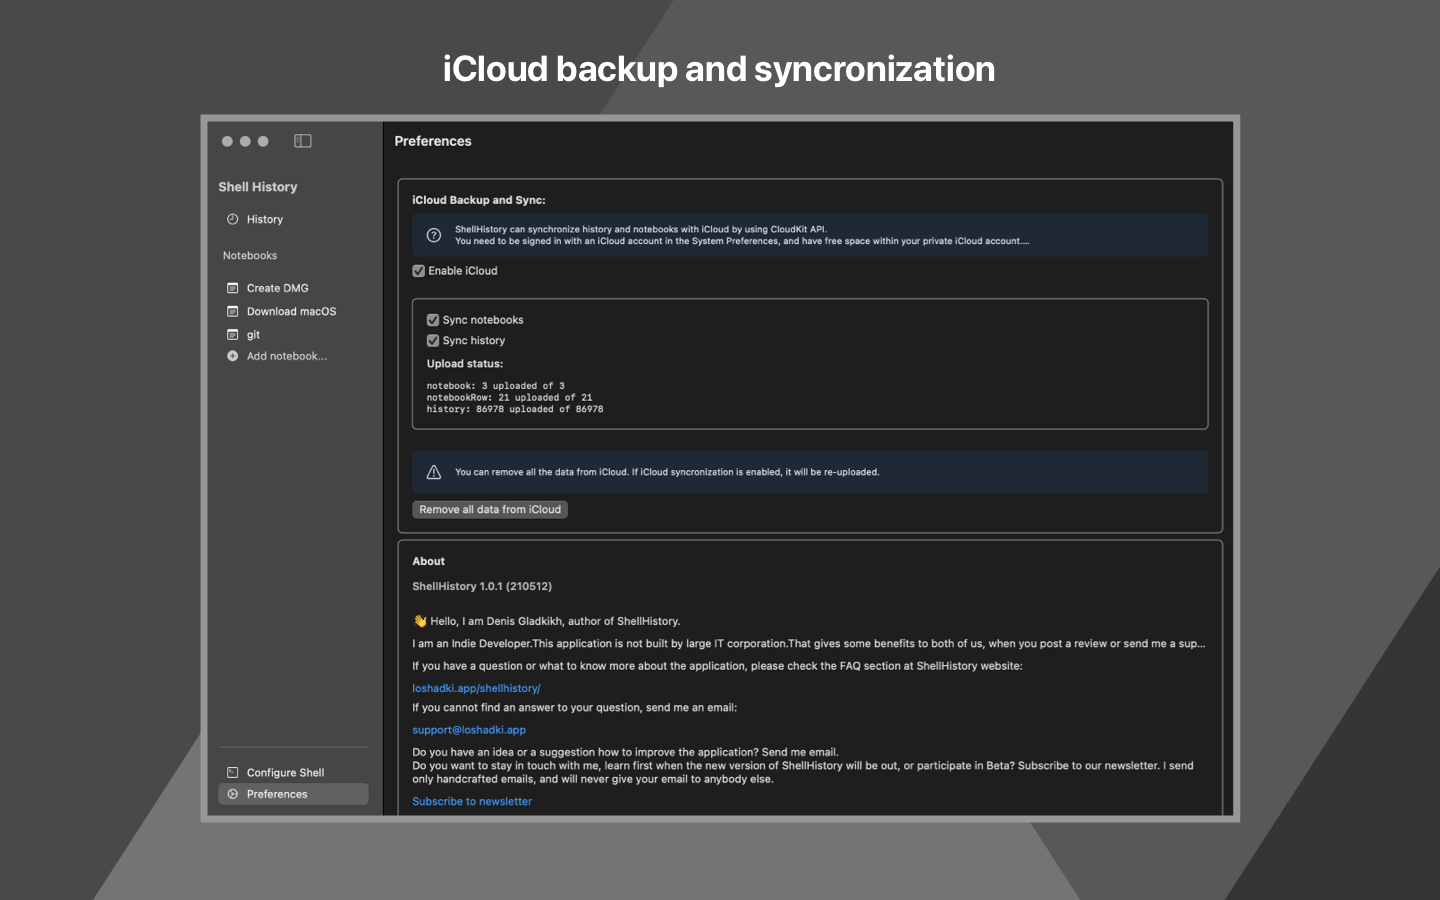The width and height of the screenshot is (1440, 900).
Task: Click the support@loshadki.app email link
Action: [x=469, y=730]
